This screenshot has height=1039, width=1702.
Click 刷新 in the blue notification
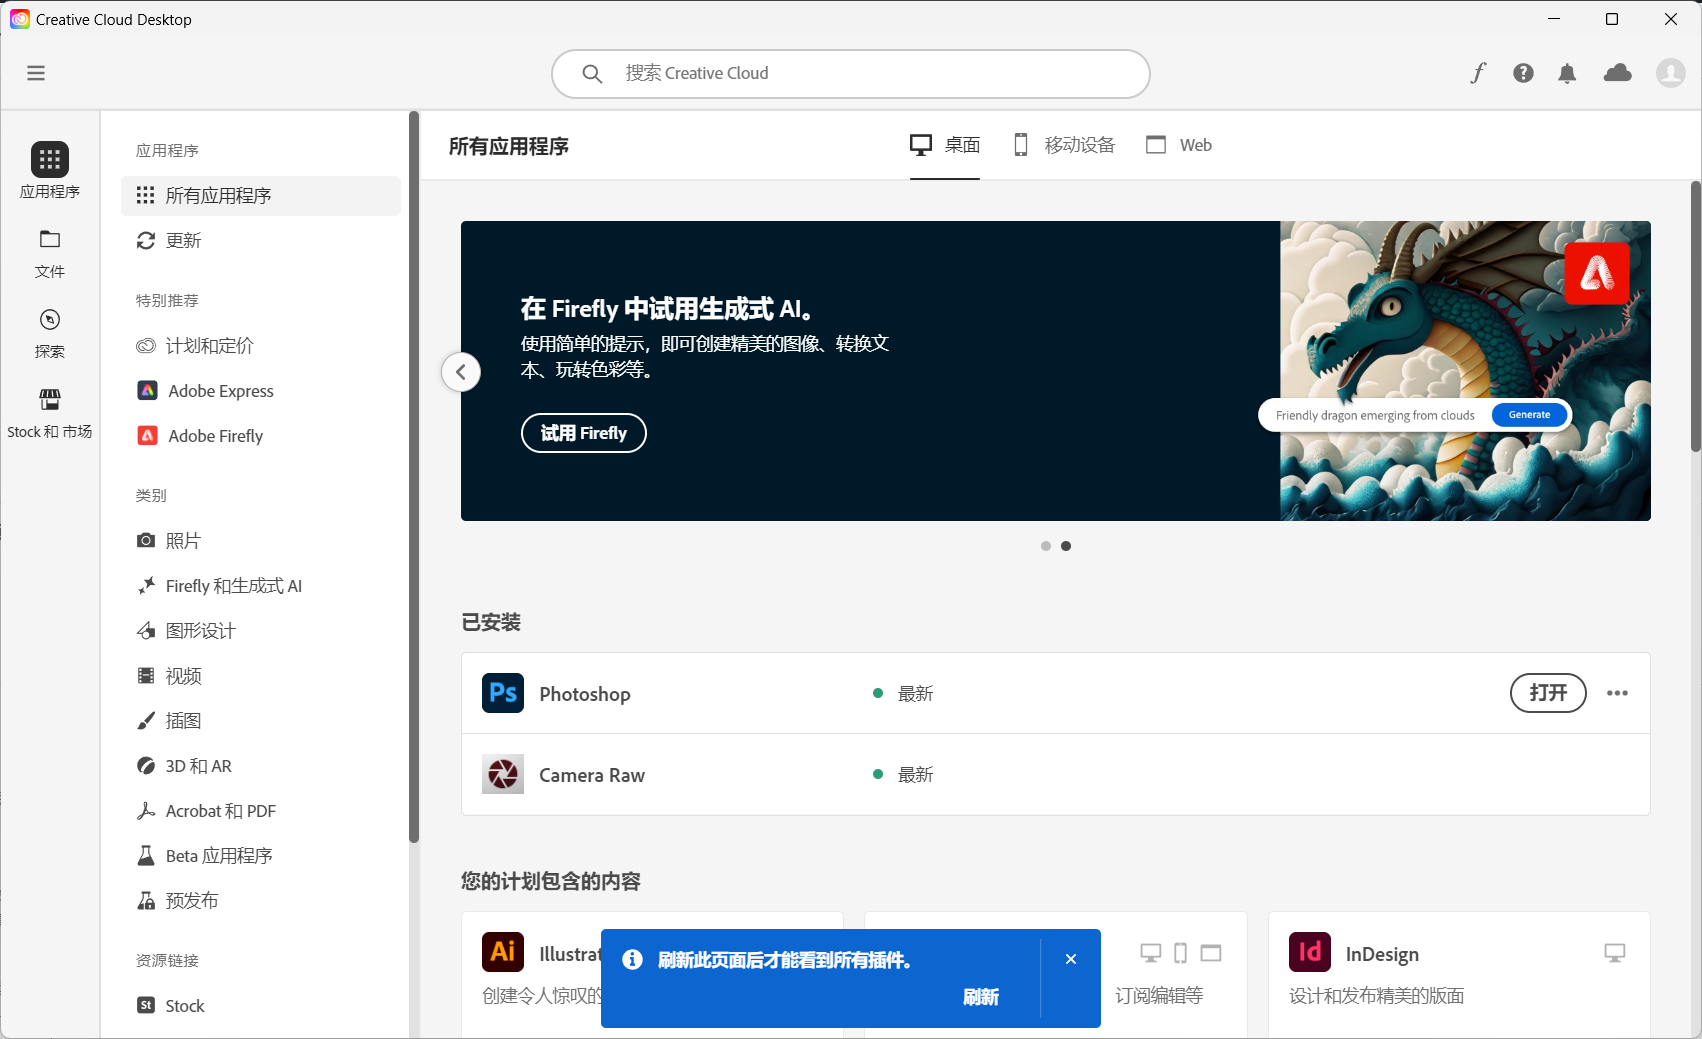[981, 997]
